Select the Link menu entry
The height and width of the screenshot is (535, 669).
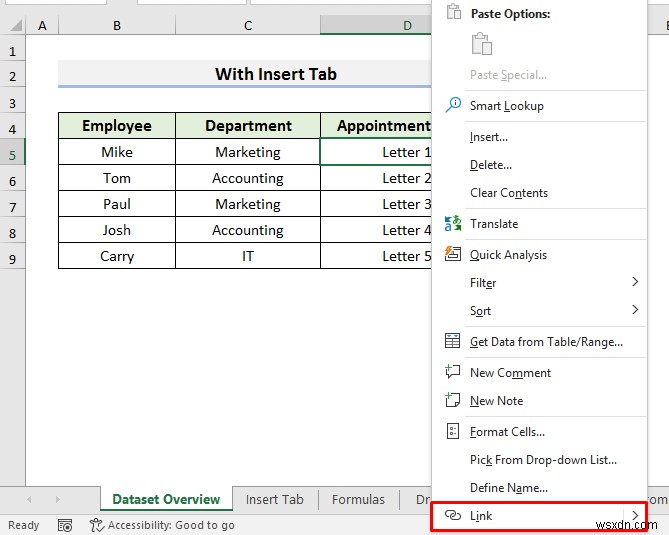click(539, 516)
